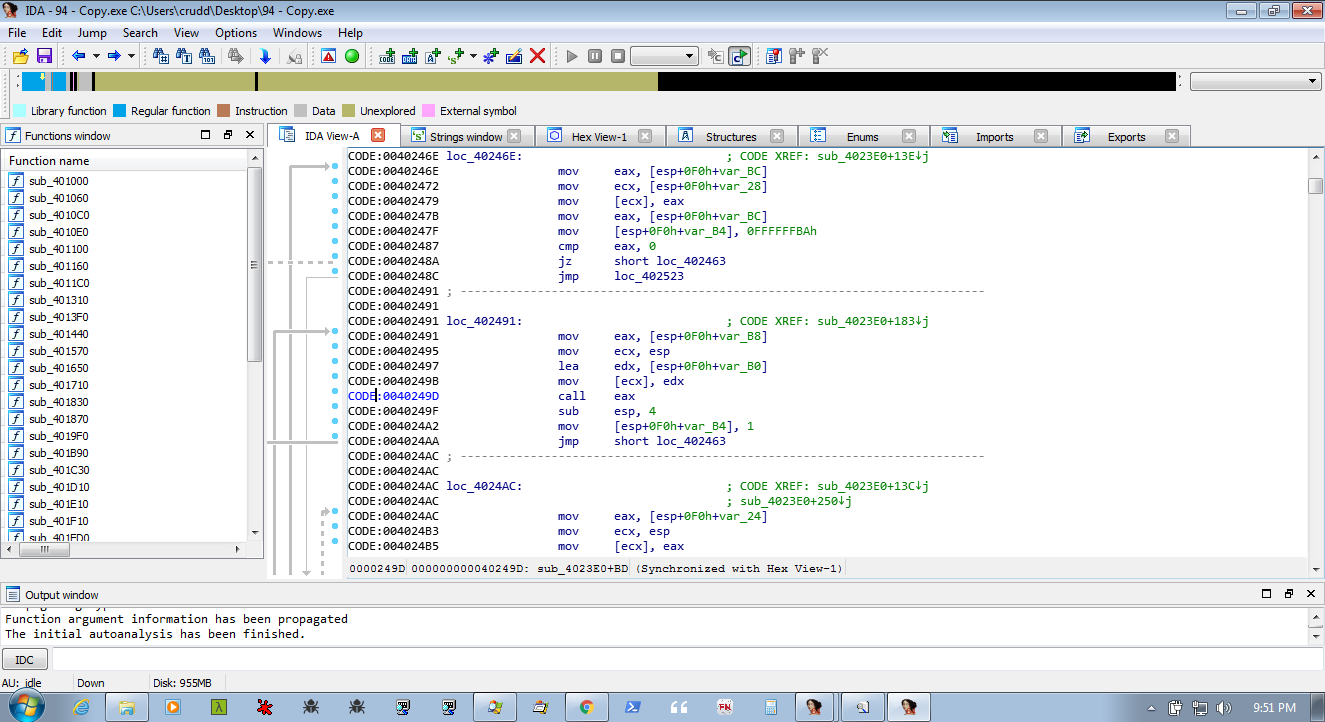Open the debugger selection combo box
Image resolution: width=1325 pixels, height=722 pixels.
[x=664, y=56]
